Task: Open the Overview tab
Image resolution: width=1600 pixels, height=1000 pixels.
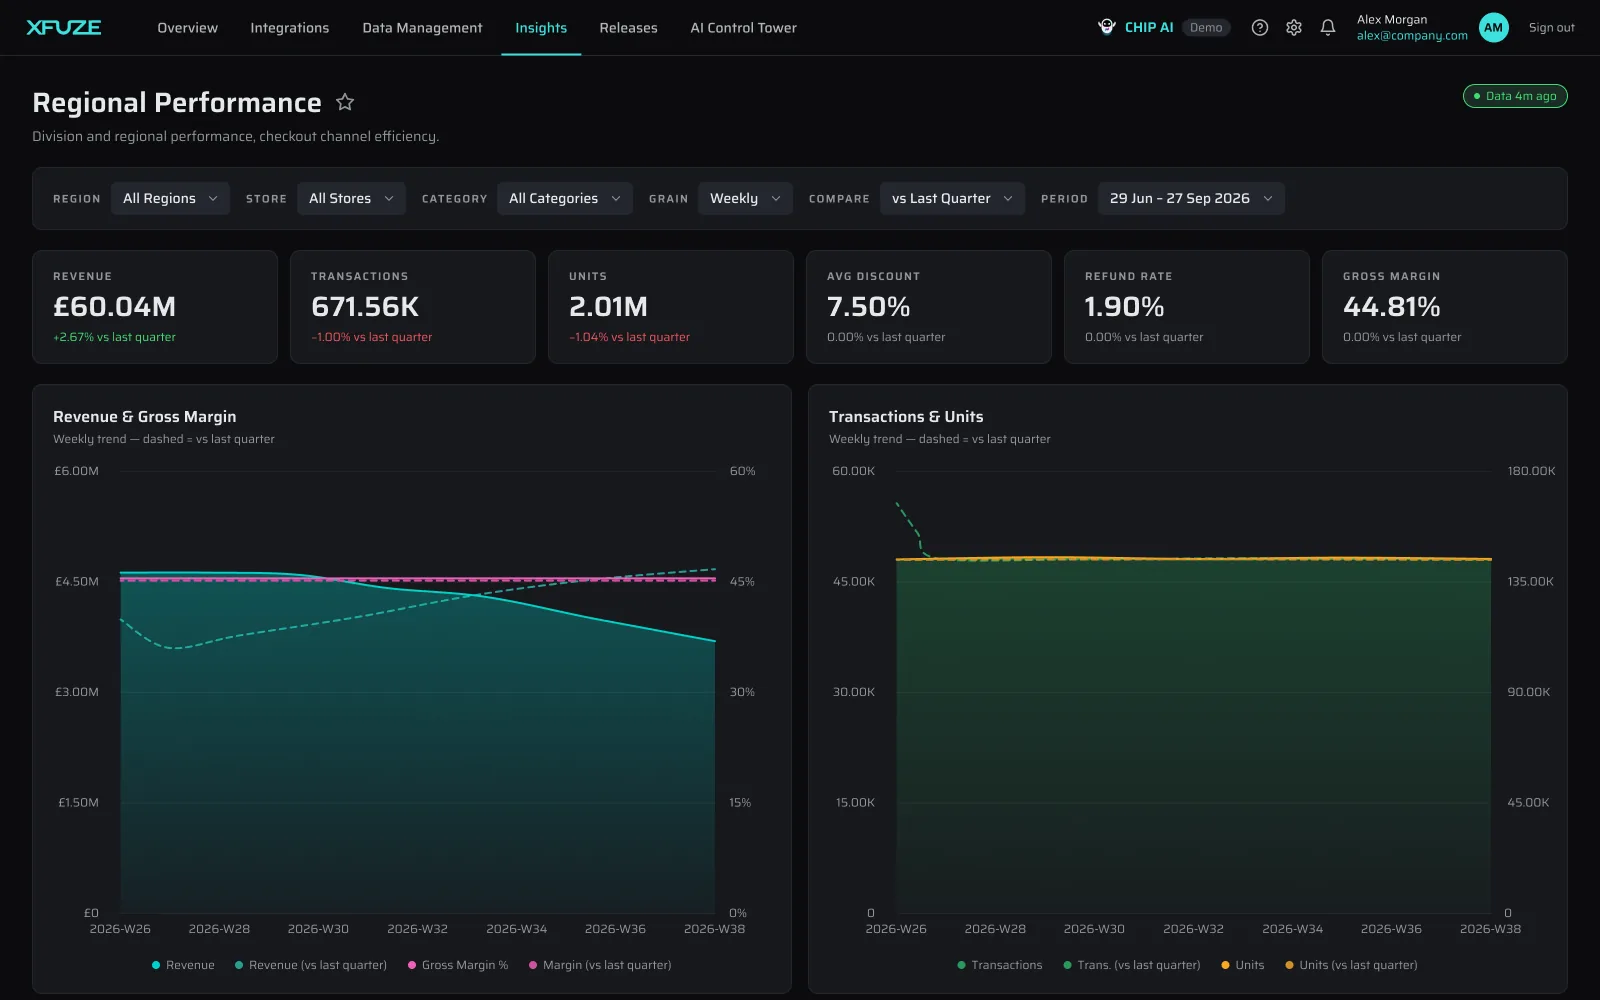Action: [x=187, y=28]
